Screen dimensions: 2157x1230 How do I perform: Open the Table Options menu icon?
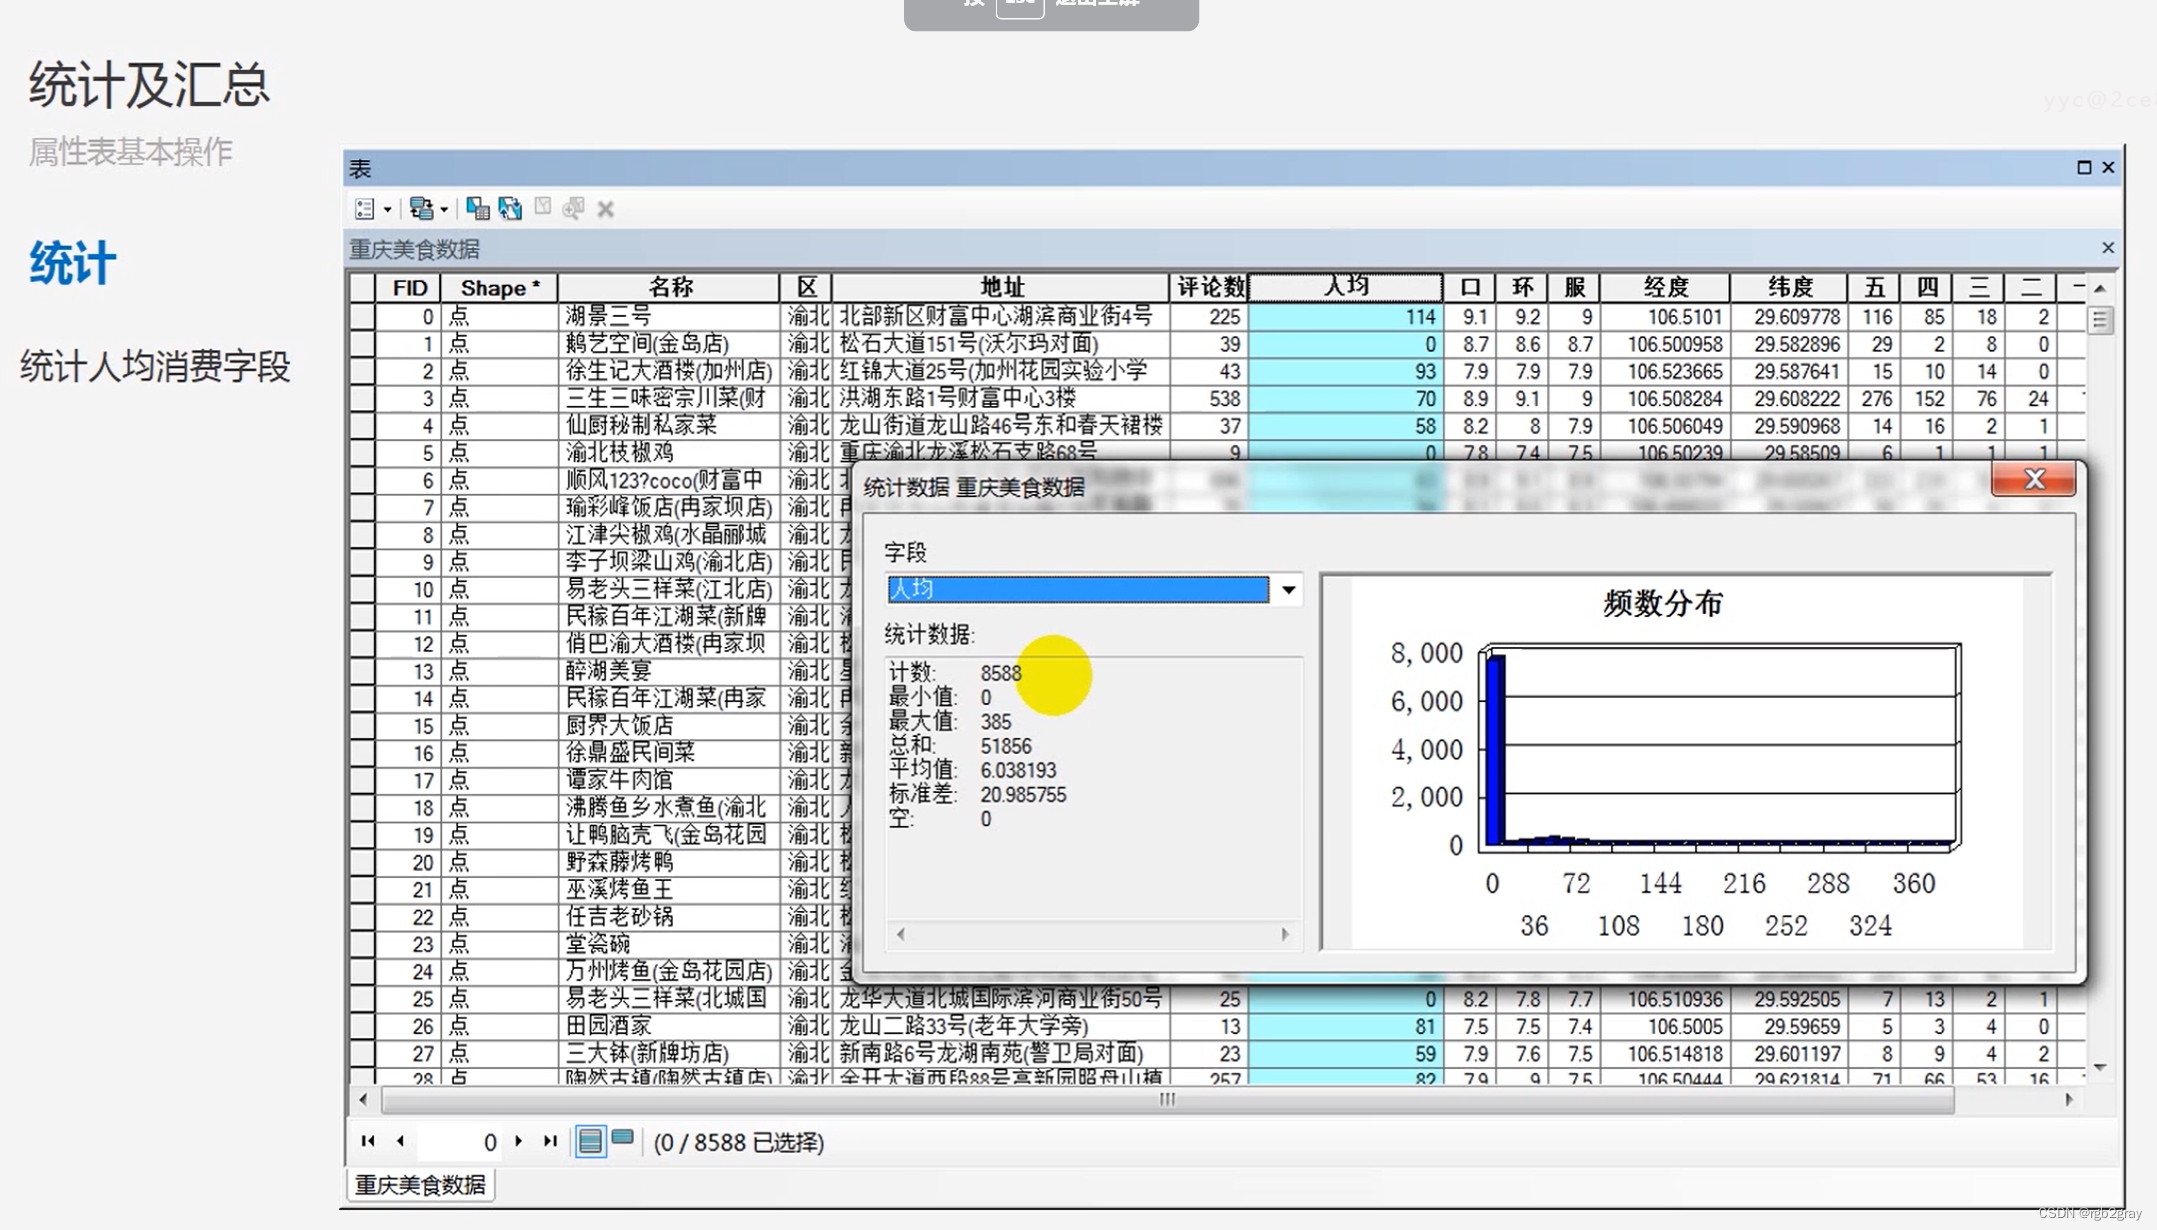click(x=364, y=208)
